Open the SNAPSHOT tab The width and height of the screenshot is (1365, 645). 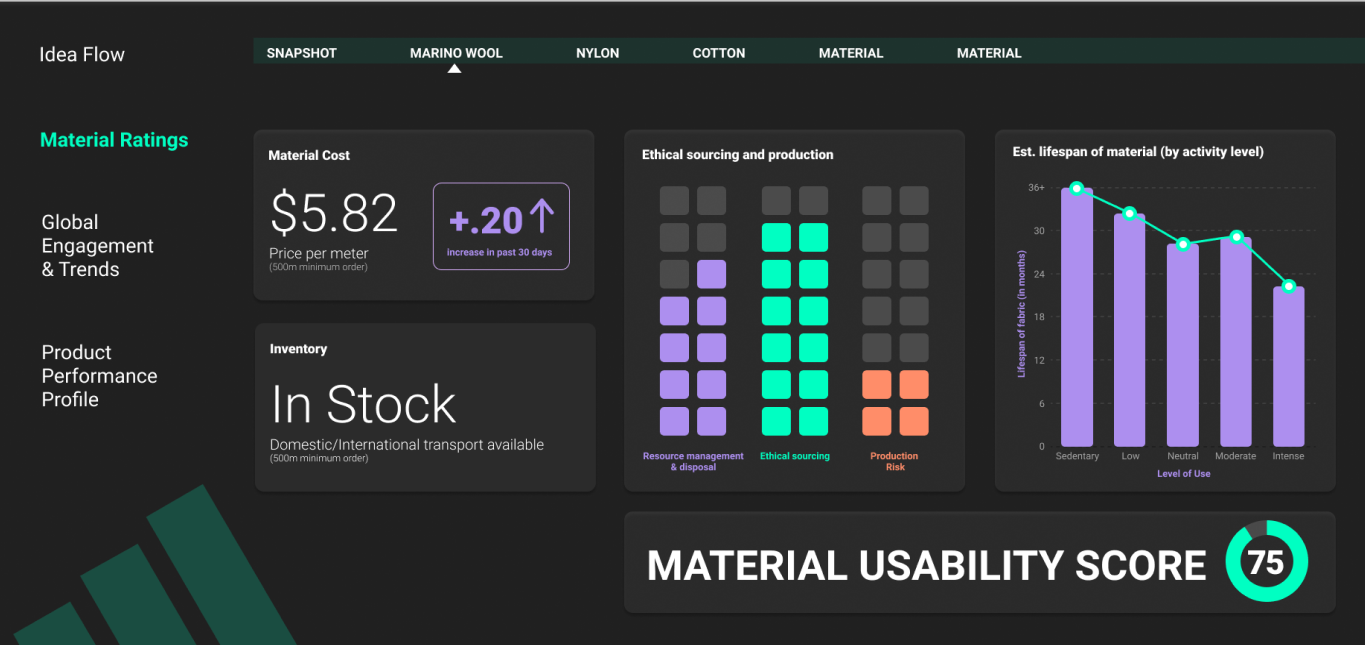[302, 53]
